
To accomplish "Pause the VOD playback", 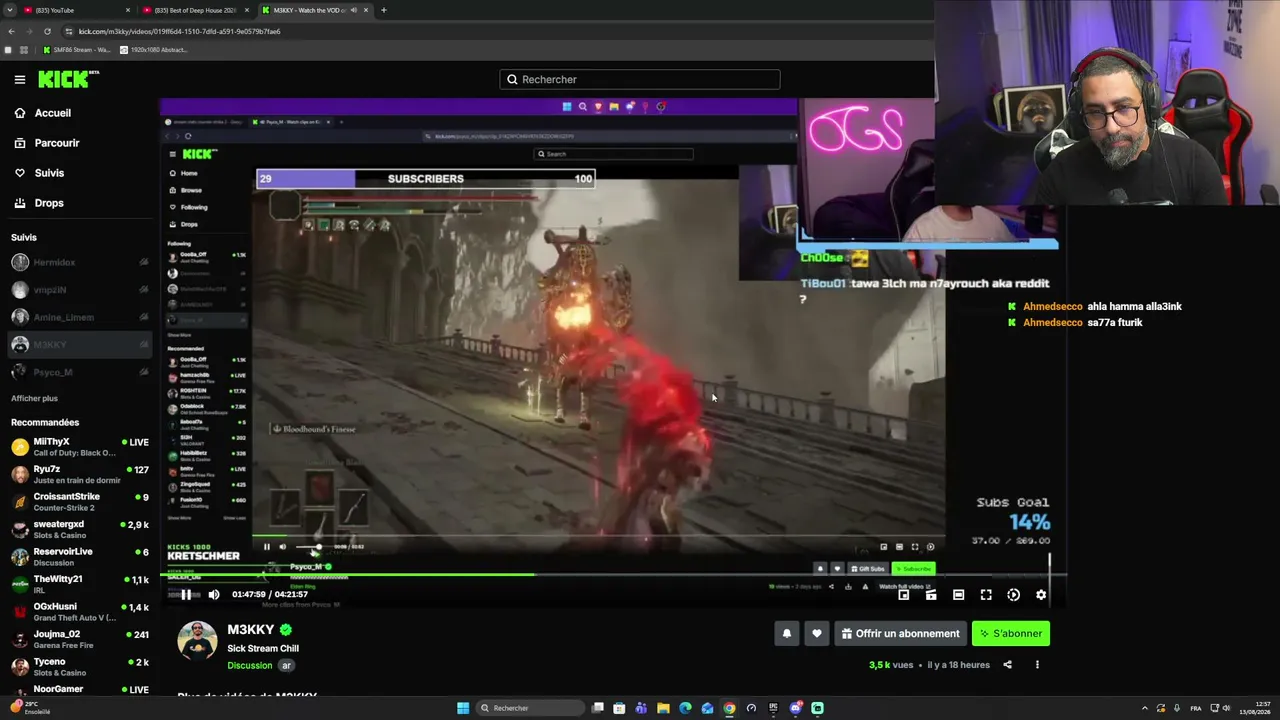I will coord(186,594).
